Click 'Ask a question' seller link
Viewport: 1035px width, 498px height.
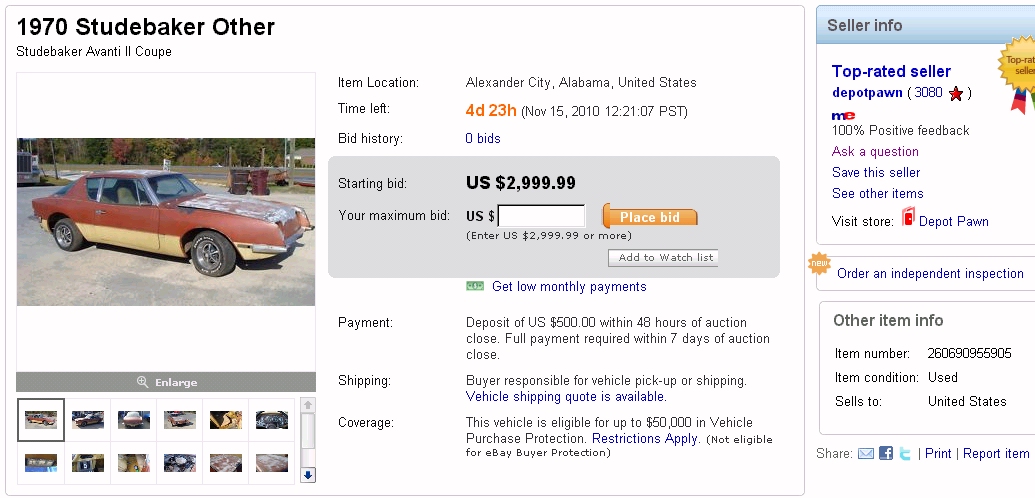pos(875,152)
